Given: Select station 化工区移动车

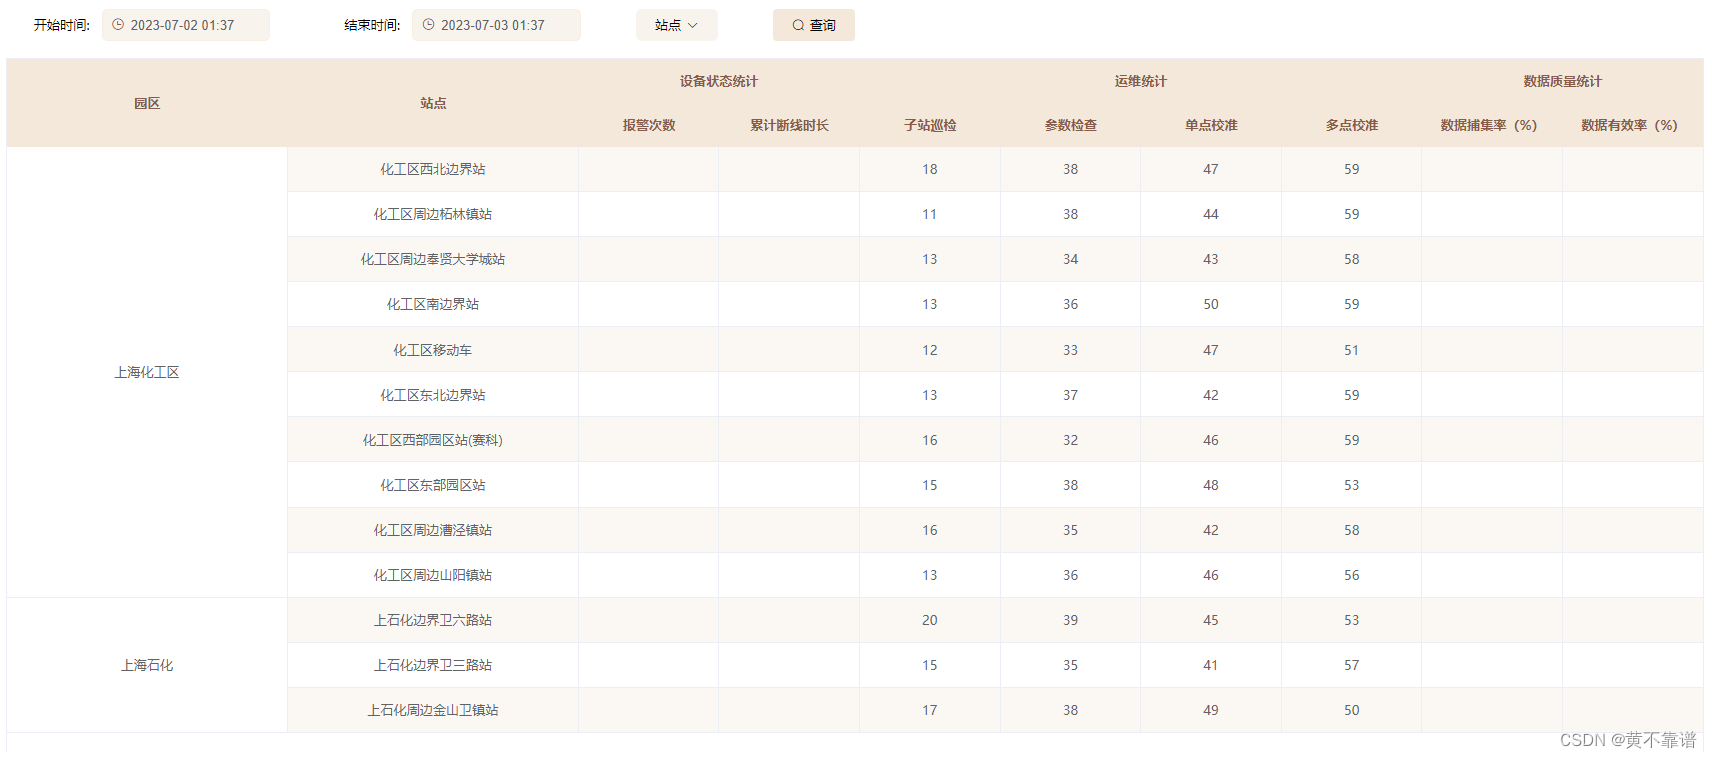Looking at the screenshot, I should click(433, 350).
